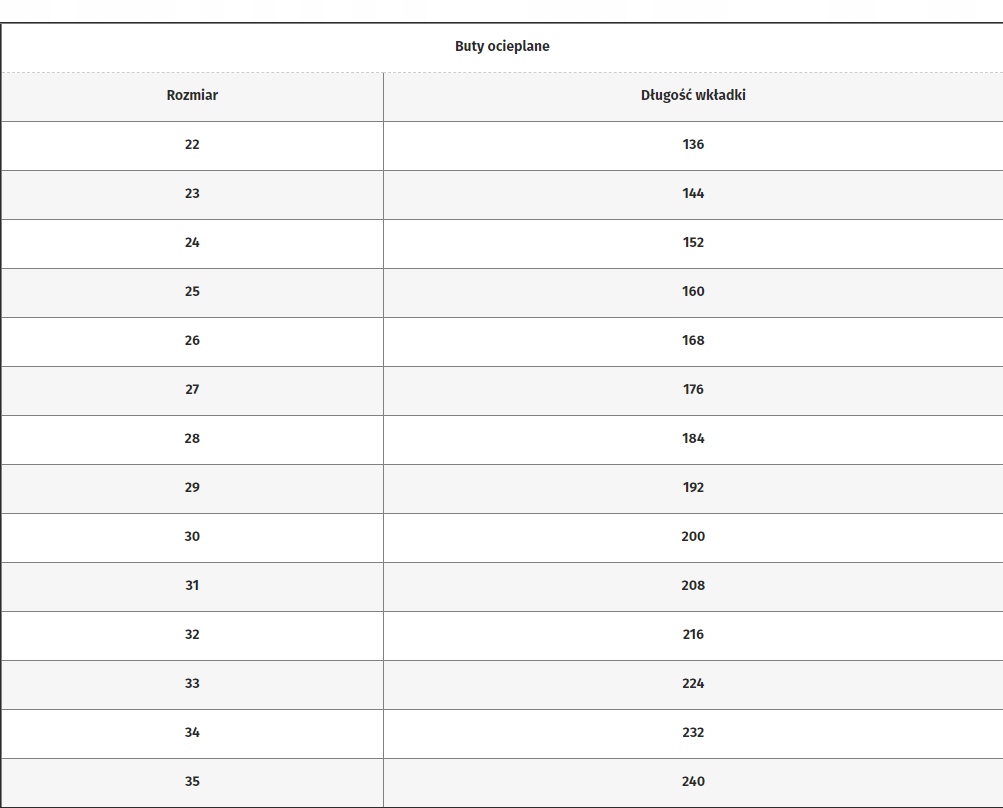Select the size 31 cell
The image size is (1003, 808).
192,586
